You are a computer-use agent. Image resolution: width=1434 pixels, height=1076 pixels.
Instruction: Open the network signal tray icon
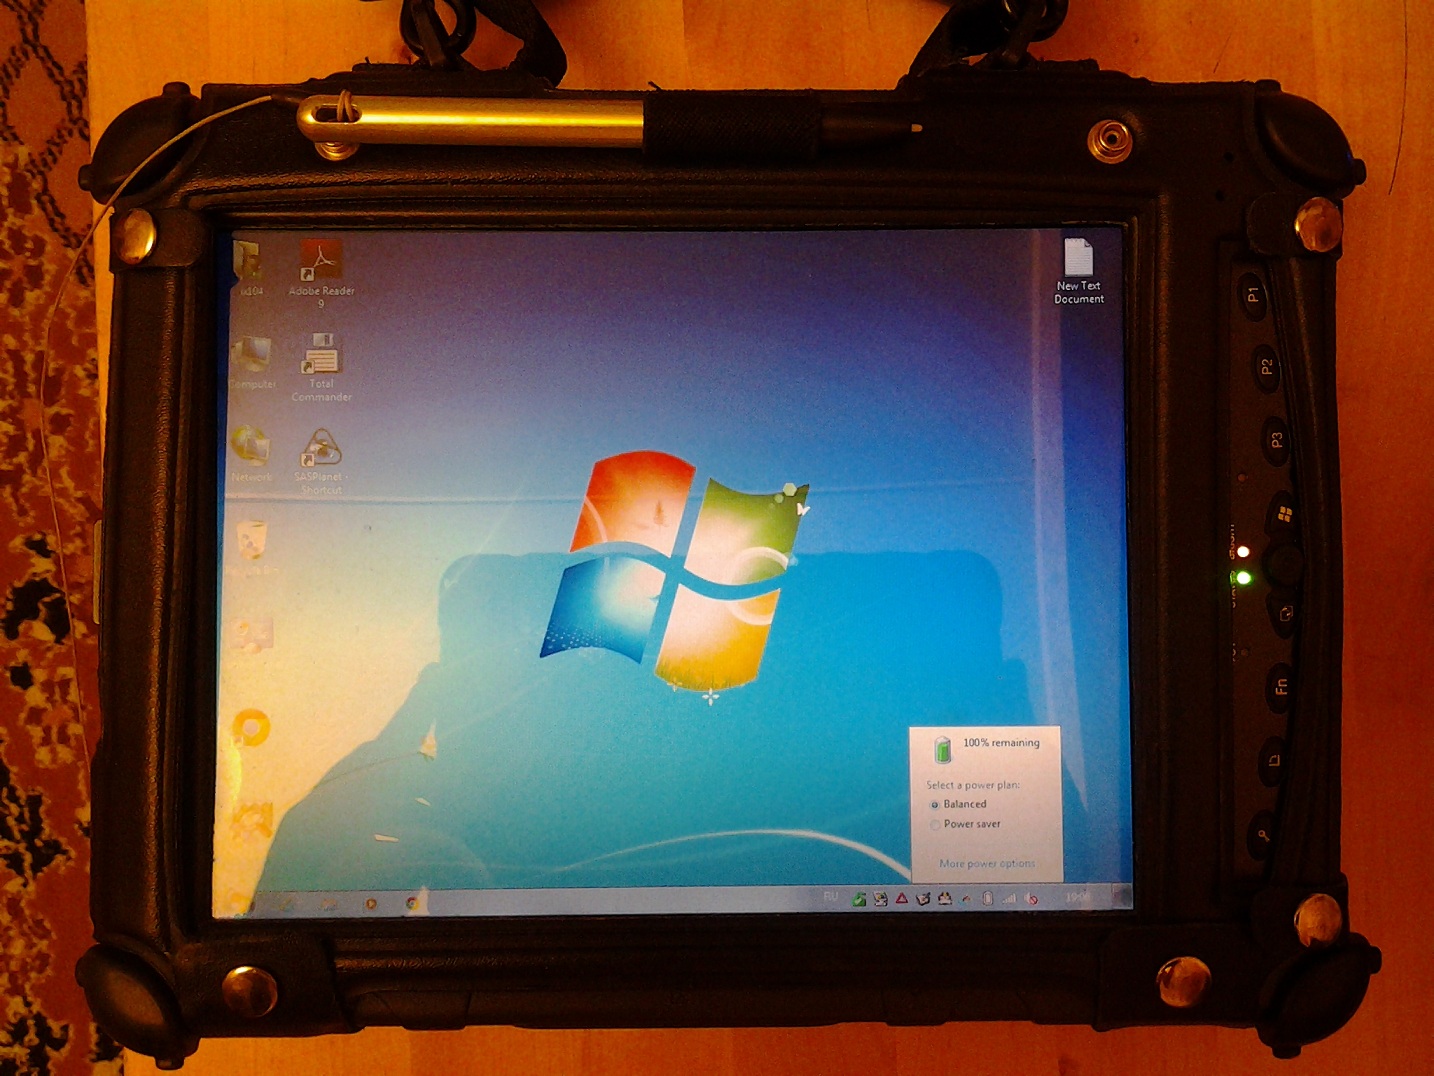coord(1009,898)
